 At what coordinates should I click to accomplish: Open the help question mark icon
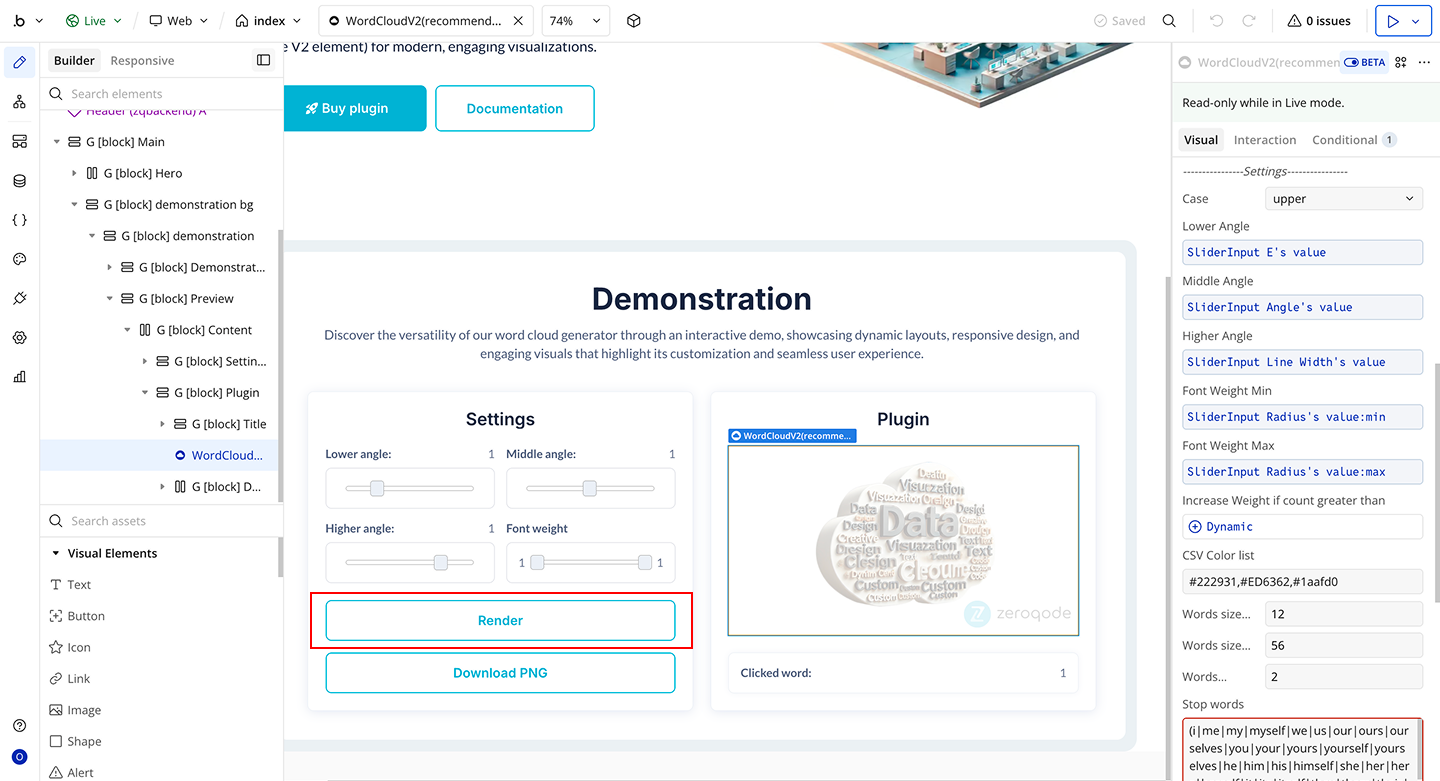19,726
